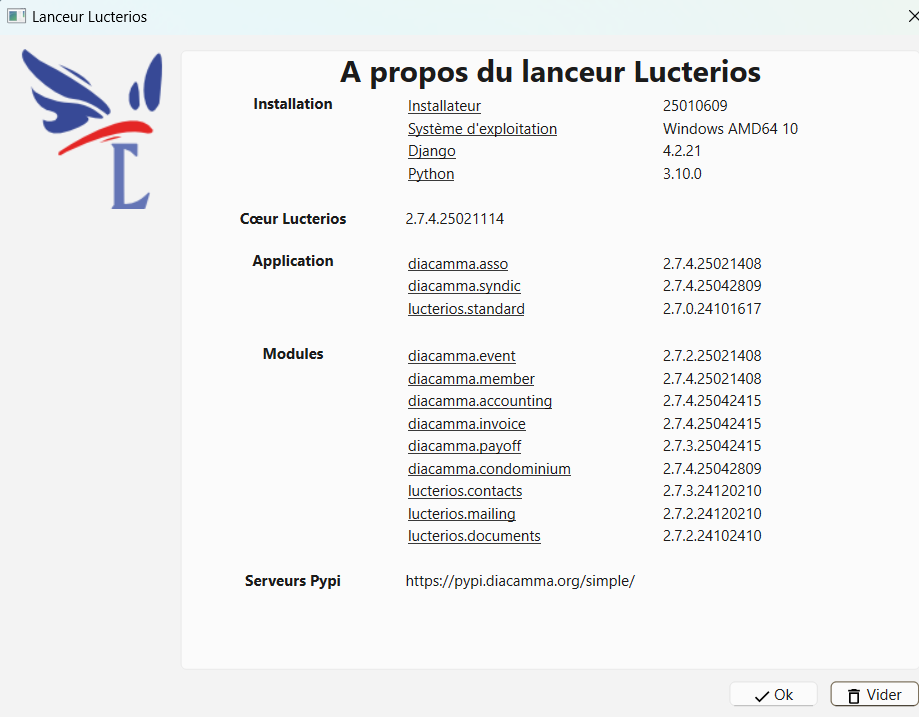Click the lucterios.standard version 2.7.0.24101617
This screenshot has height=717, width=919.
712,309
